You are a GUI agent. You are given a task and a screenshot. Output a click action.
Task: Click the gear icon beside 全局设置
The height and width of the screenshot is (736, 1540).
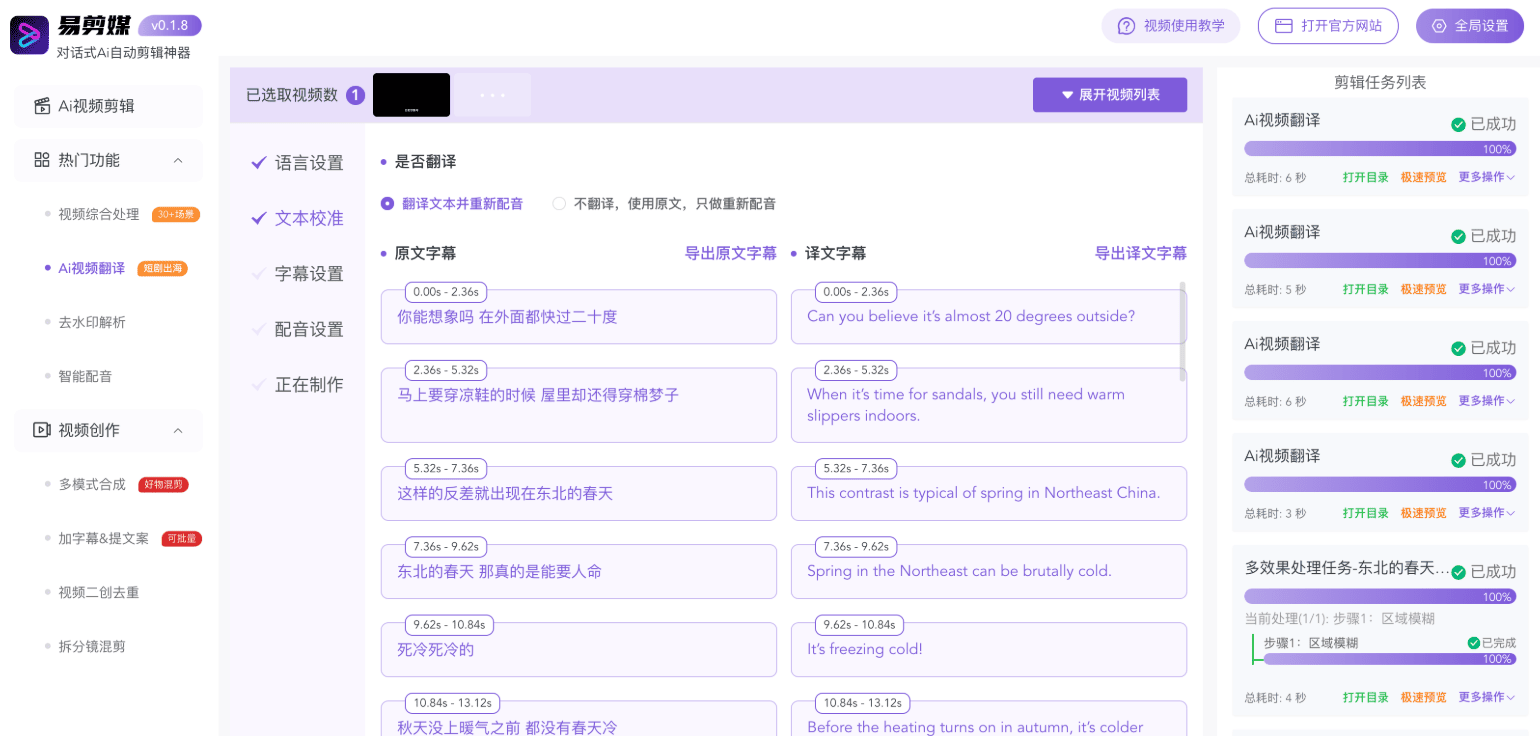[1439, 26]
